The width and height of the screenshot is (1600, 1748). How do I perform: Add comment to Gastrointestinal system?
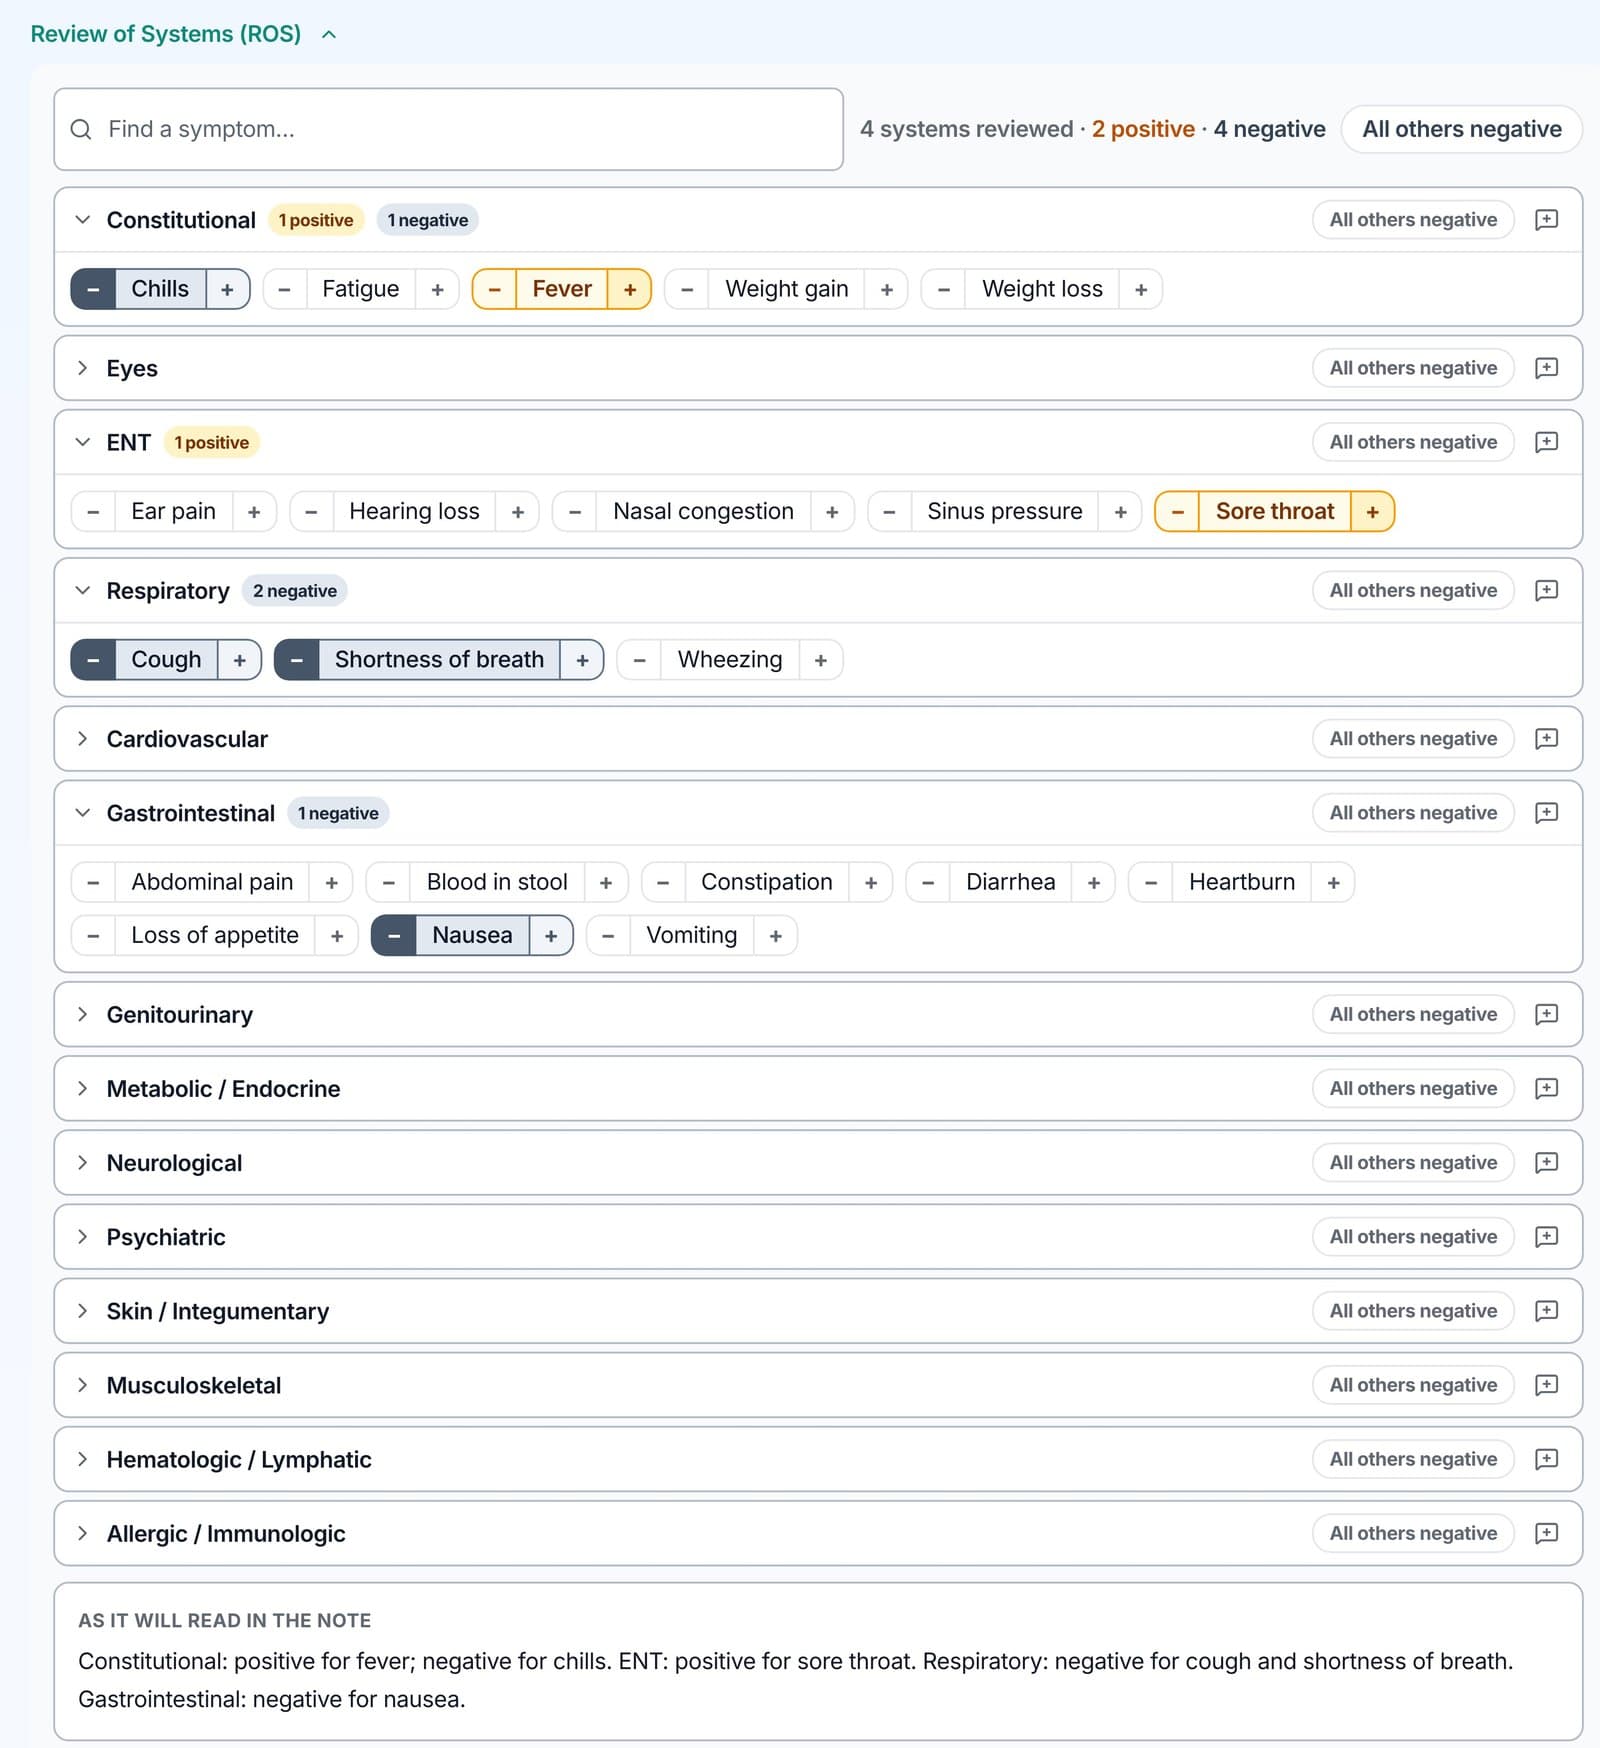(1546, 813)
